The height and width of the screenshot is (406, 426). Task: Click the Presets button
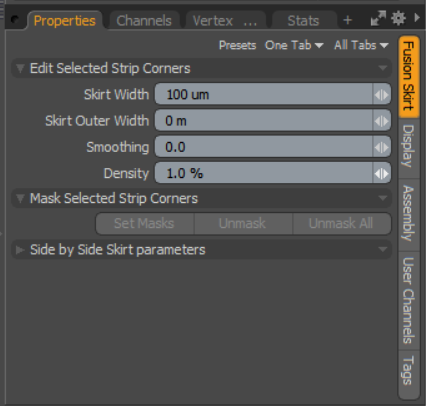point(237,45)
